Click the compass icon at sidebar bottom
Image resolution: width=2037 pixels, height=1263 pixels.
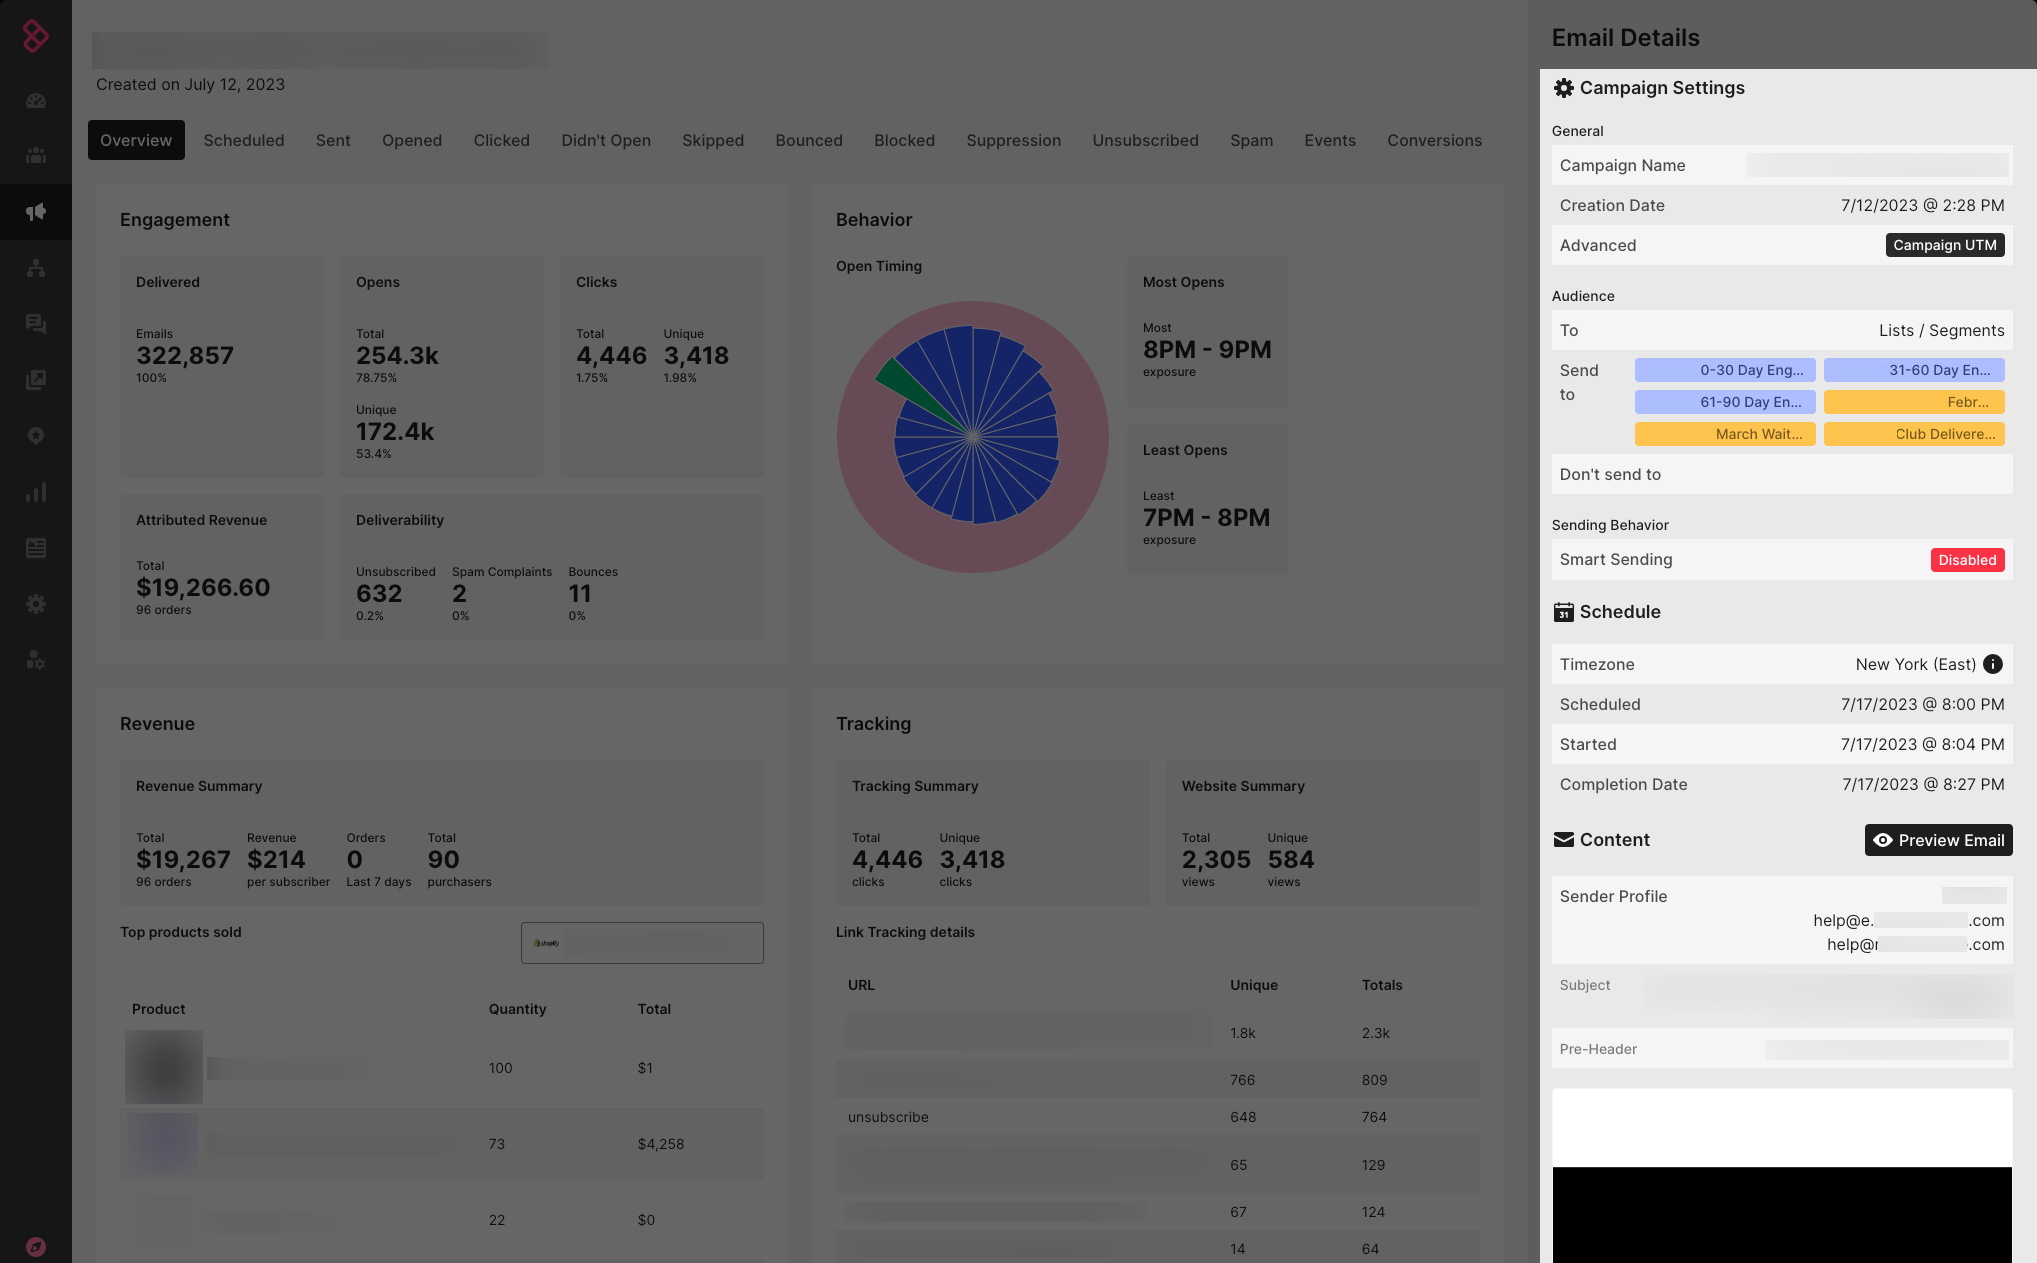(x=36, y=1246)
